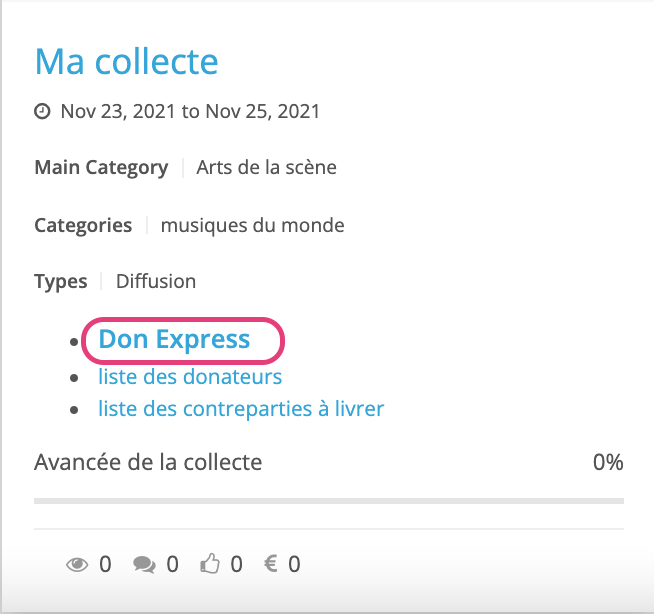Click the Categories label
Screen dimensions: 654x614
(83, 226)
